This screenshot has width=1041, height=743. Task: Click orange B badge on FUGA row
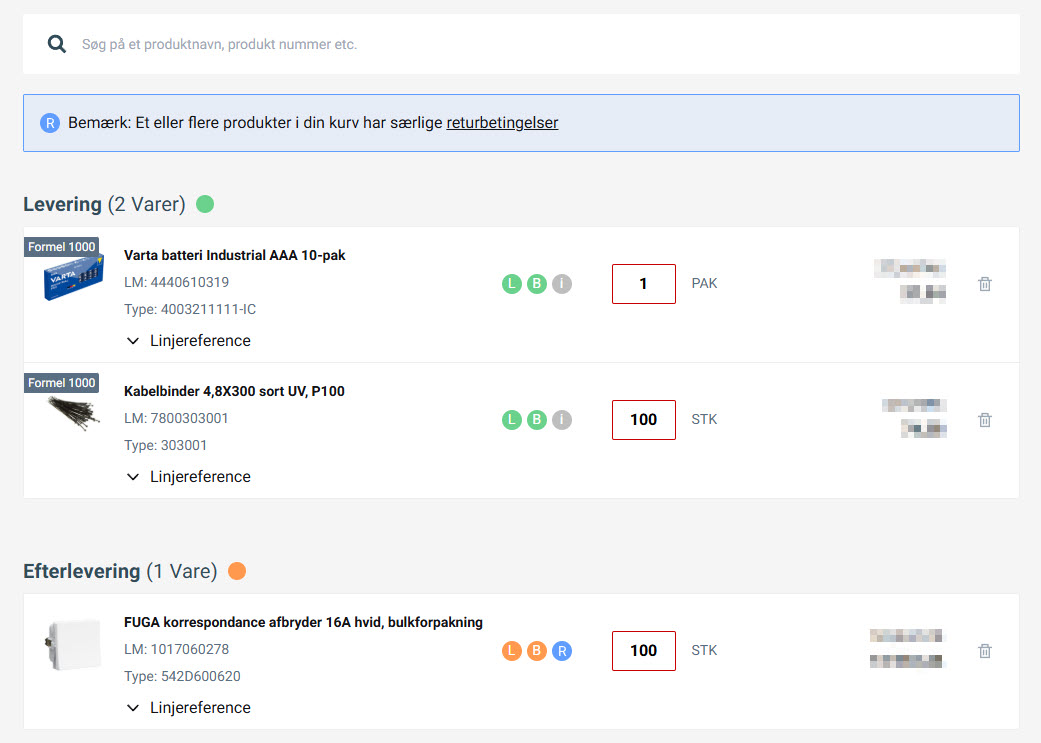coord(537,651)
